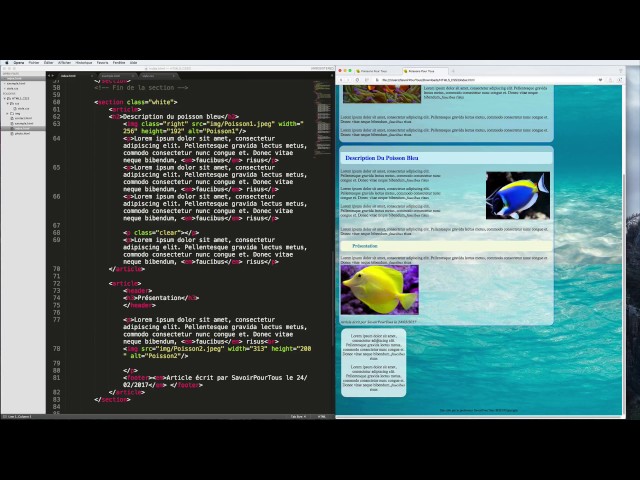Open the Historique menu
This screenshot has height=480, width=640.
[x=84, y=63]
